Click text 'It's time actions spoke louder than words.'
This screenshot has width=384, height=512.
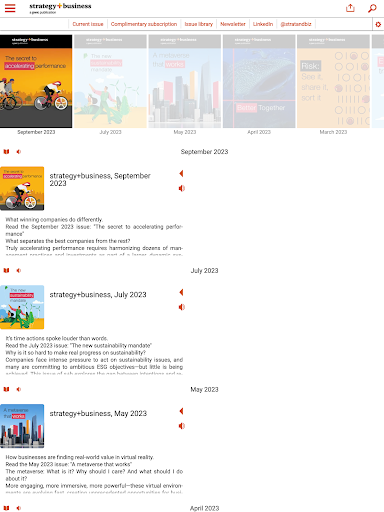(57, 338)
